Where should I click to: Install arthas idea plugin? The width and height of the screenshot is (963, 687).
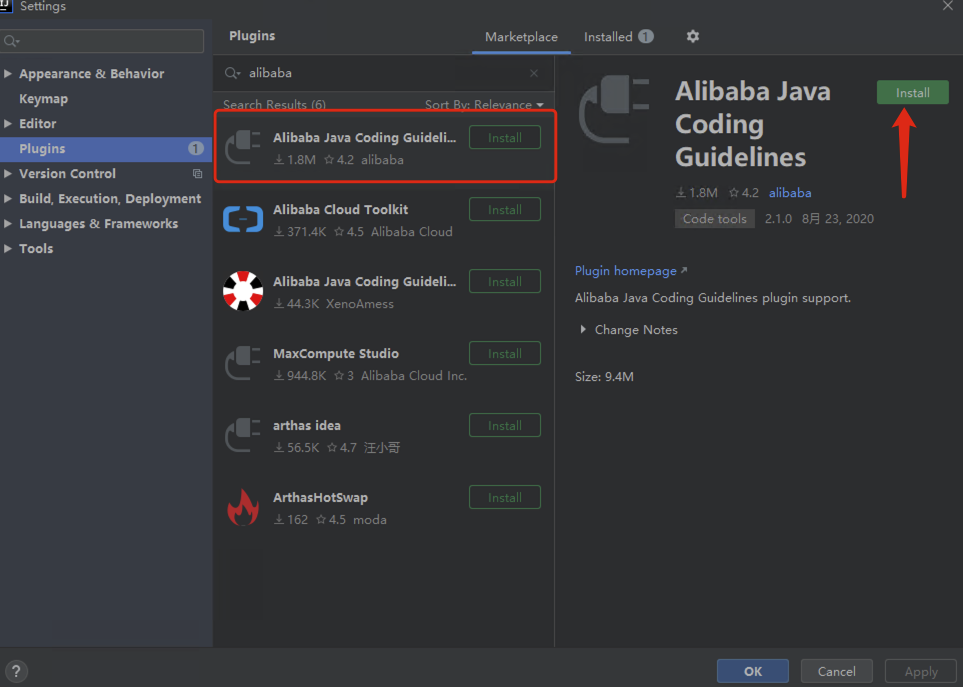point(505,425)
